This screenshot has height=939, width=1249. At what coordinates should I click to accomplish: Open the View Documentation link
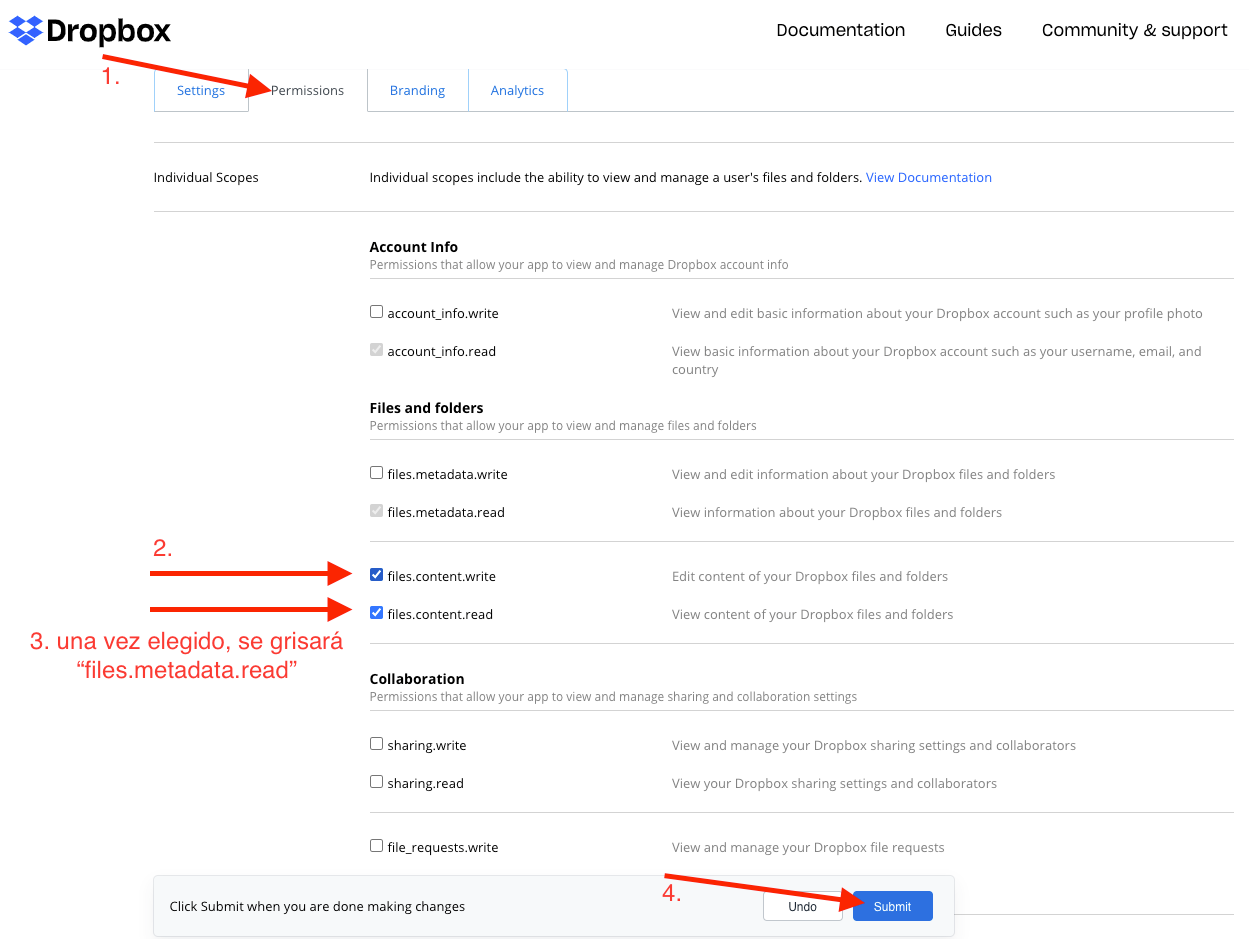pos(929,177)
